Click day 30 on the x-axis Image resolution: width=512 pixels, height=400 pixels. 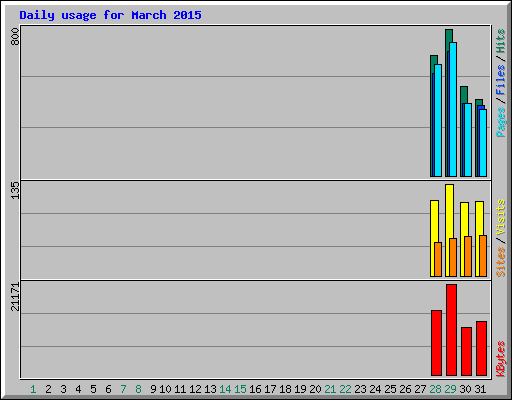click(465, 389)
